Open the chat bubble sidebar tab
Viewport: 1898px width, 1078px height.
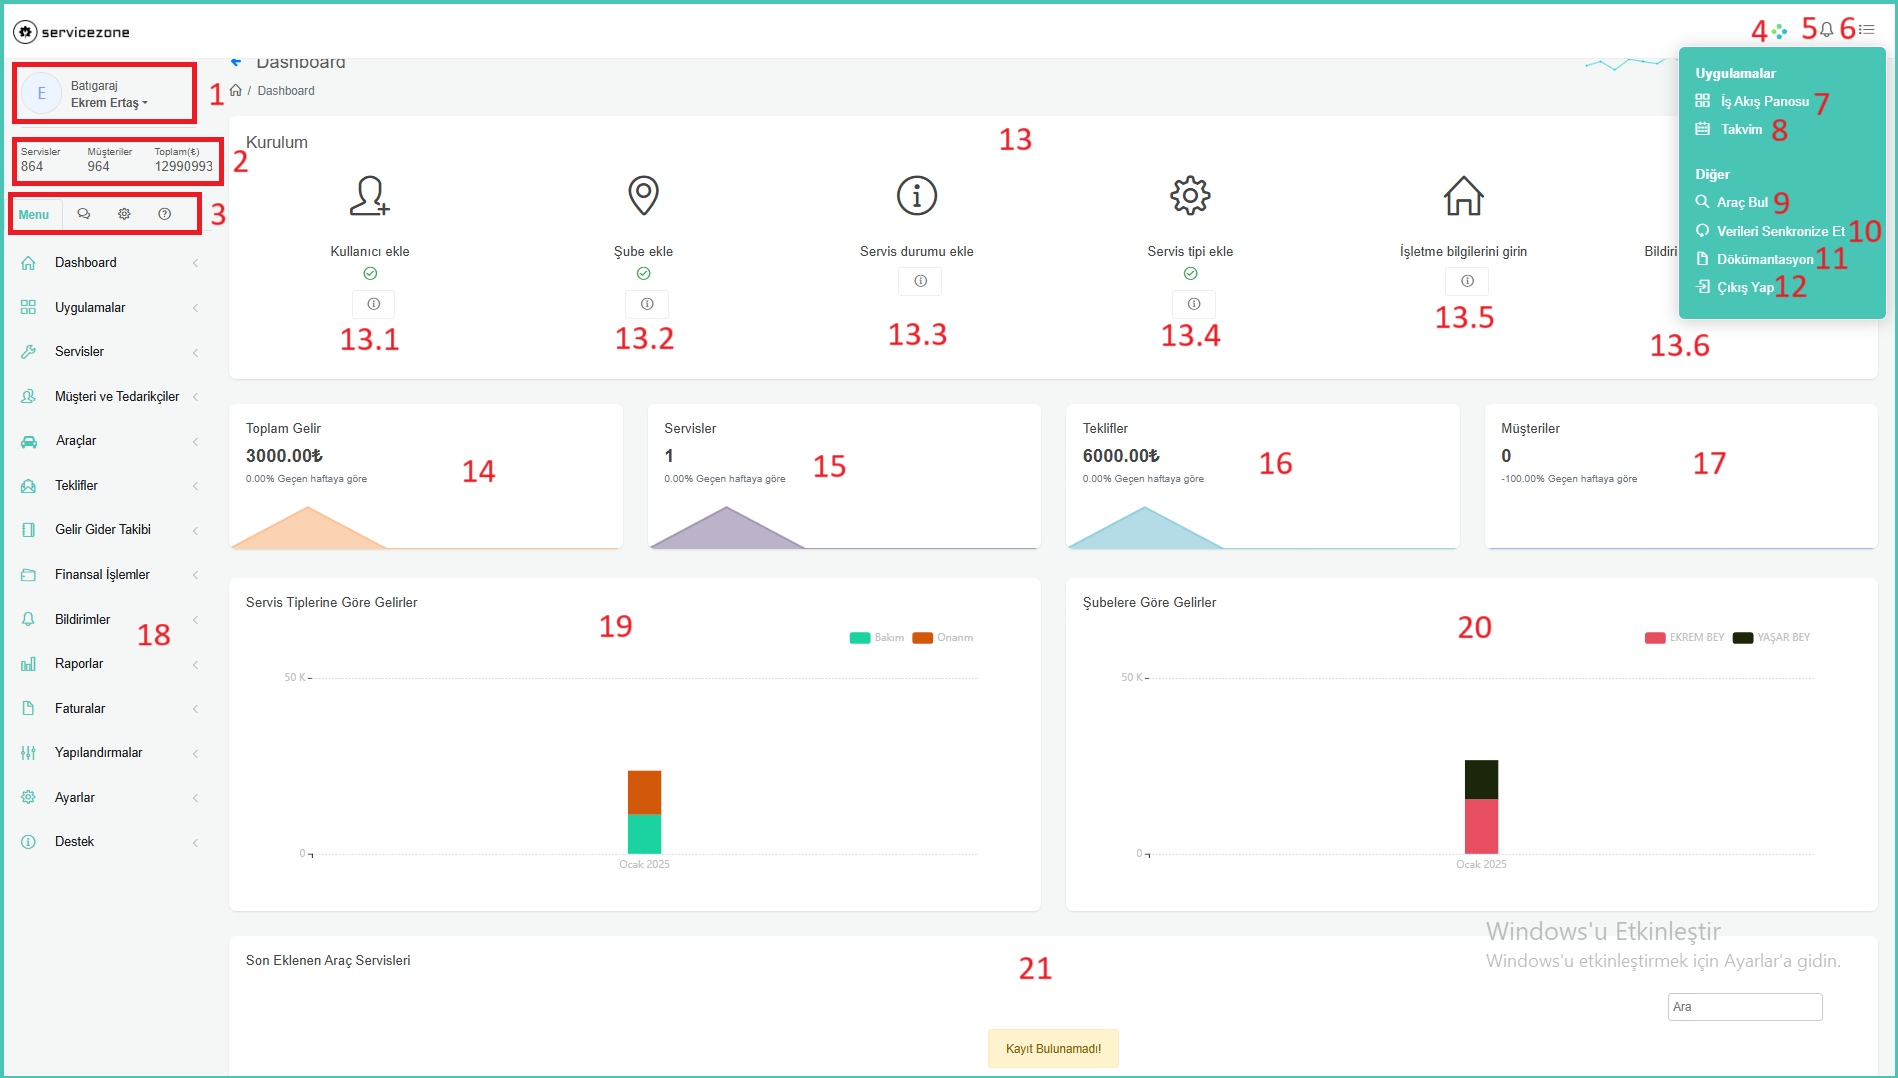click(x=84, y=214)
